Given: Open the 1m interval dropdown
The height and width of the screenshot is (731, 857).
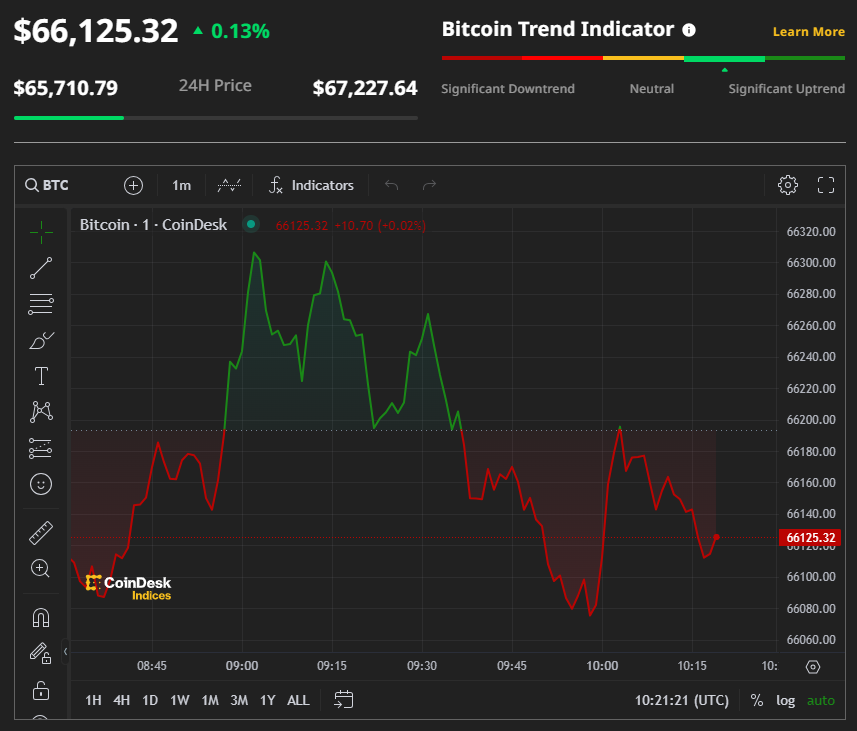Looking at the screenshot, I should tap(181, 185).
